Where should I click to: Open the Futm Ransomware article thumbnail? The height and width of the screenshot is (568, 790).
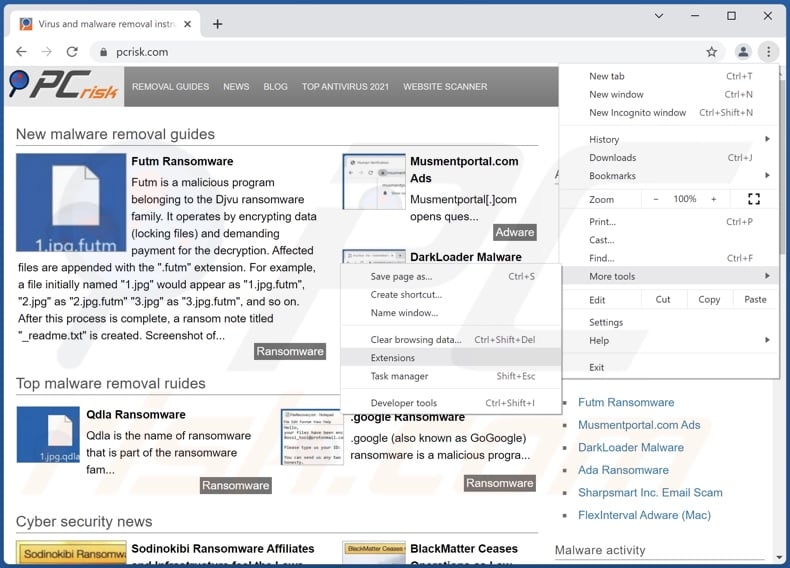71,203
